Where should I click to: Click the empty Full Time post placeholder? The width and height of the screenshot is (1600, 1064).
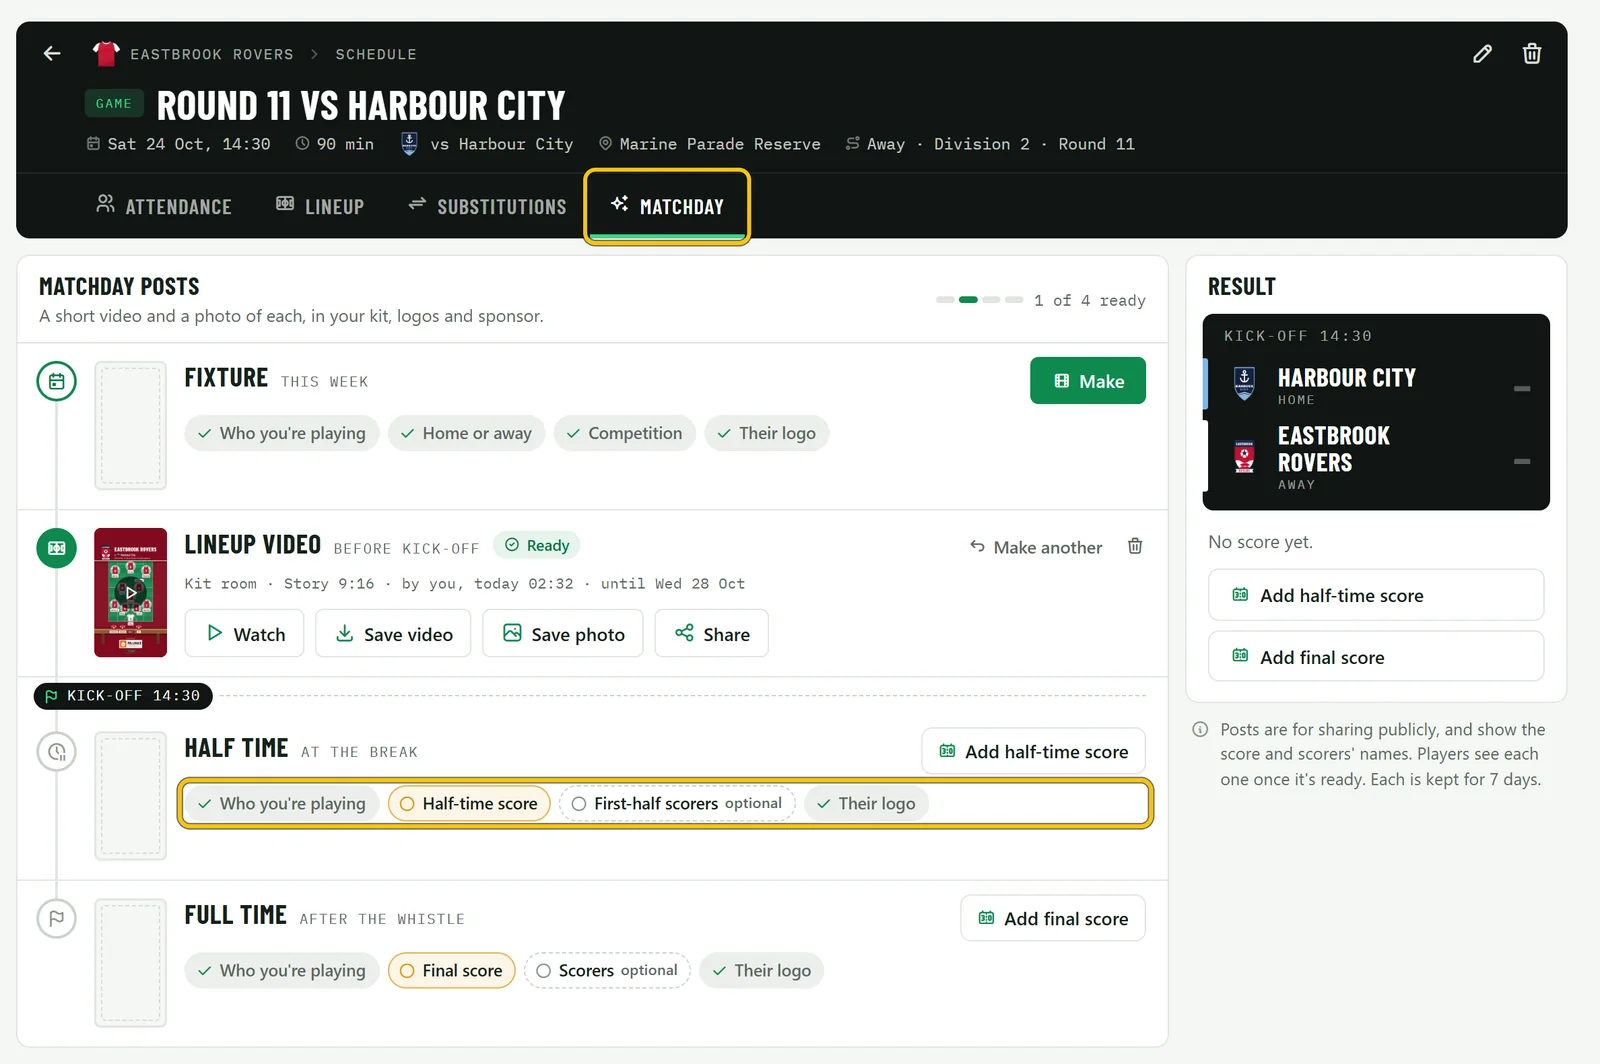coord(131,962)
